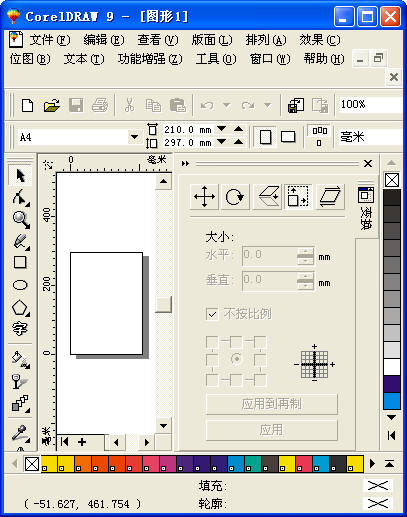Open the Undo history dropdown arrow
This screenshot has width=407, height=517.
pyautogui.click(x=227, y=105)
